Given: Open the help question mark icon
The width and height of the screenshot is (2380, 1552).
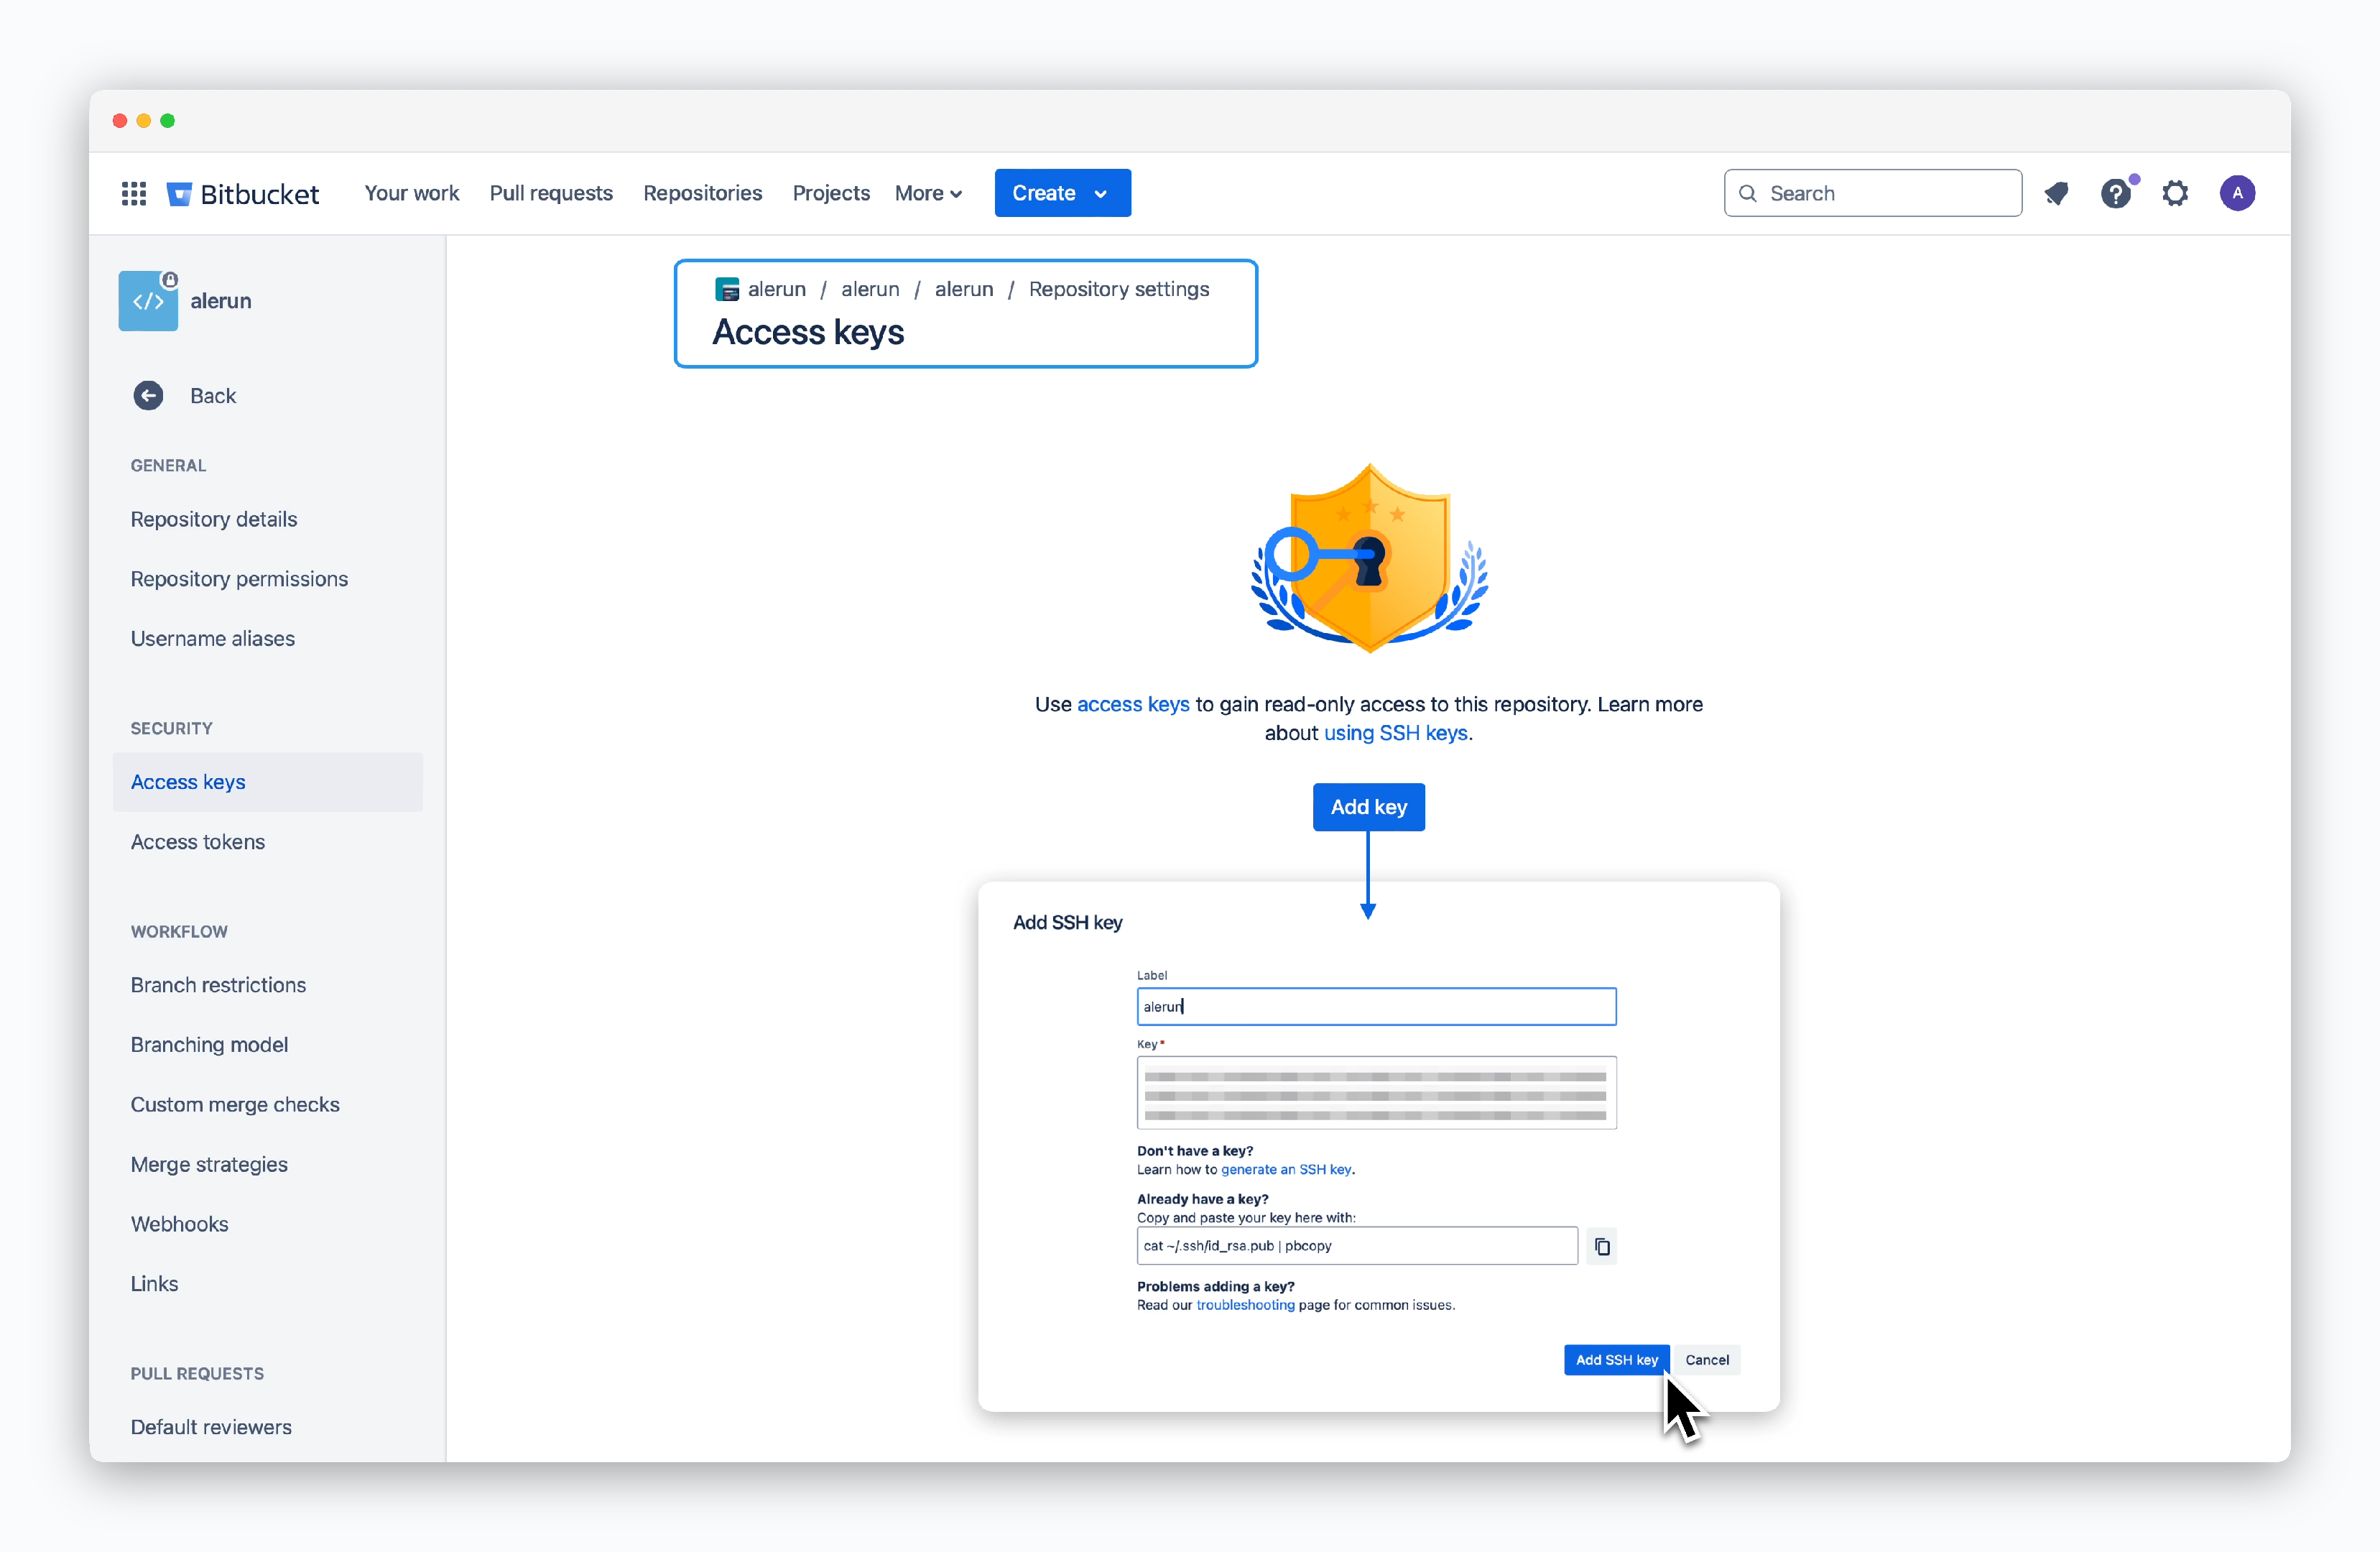Looking at the screenshot, I should point(2116,193).
